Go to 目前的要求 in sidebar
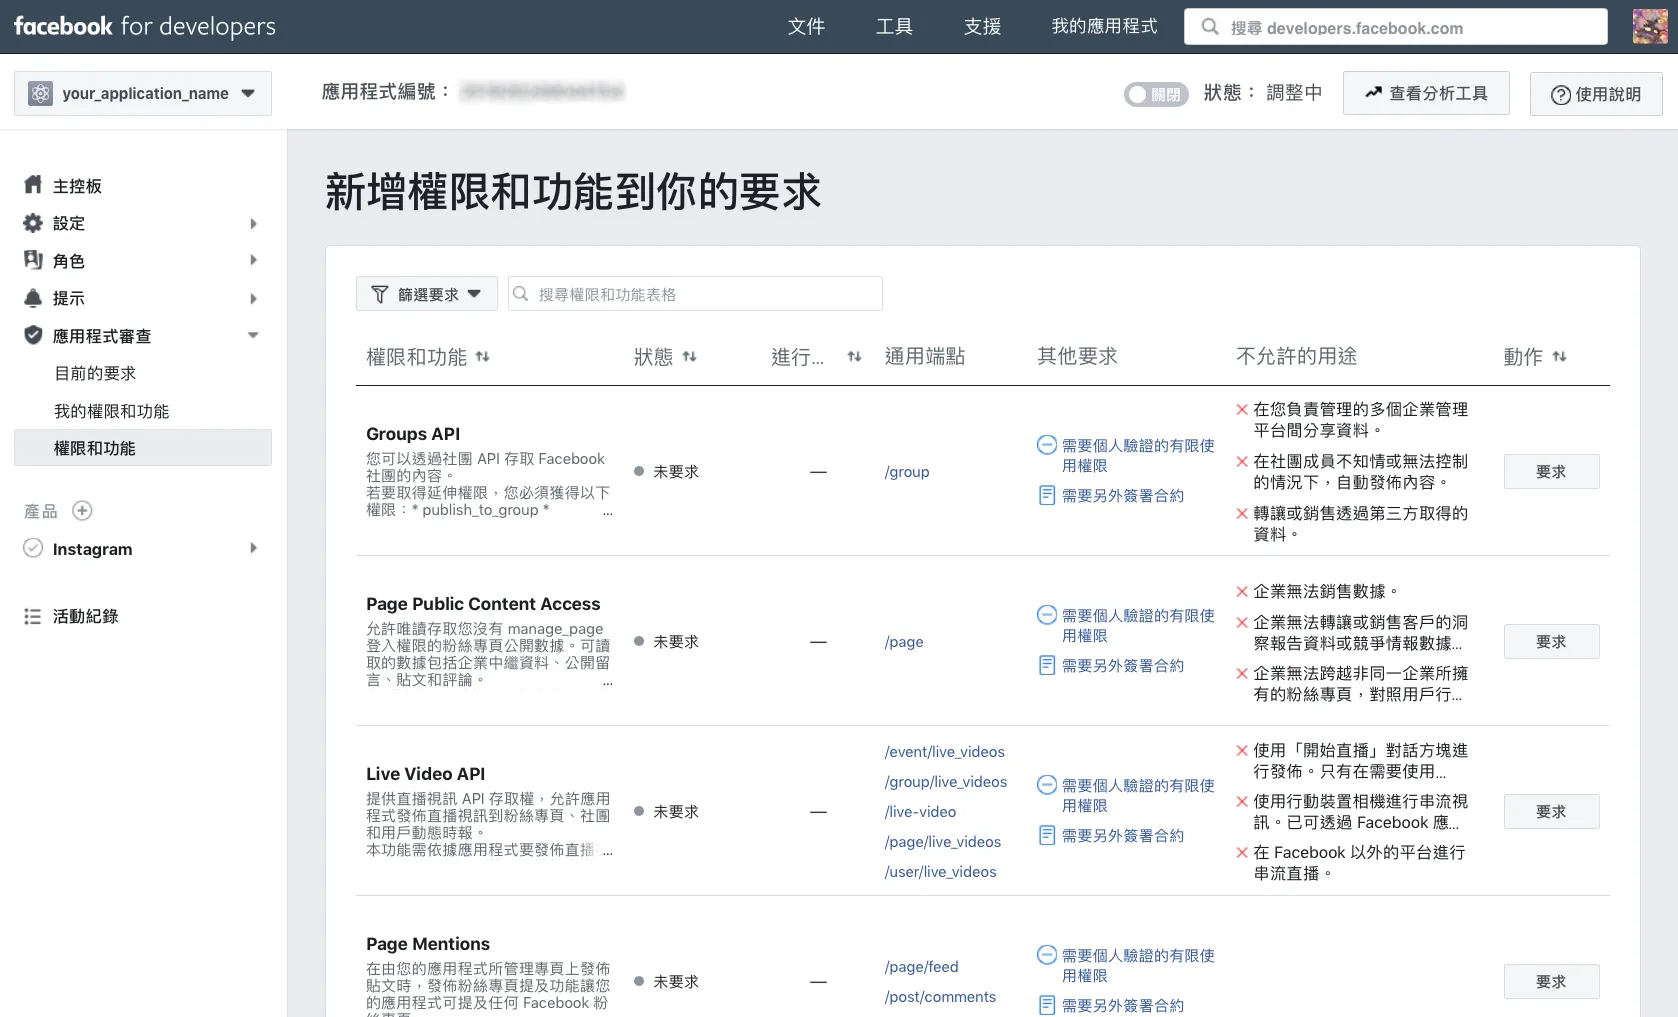Viewport: 1678px width, 1017px height. coord(95,373)
